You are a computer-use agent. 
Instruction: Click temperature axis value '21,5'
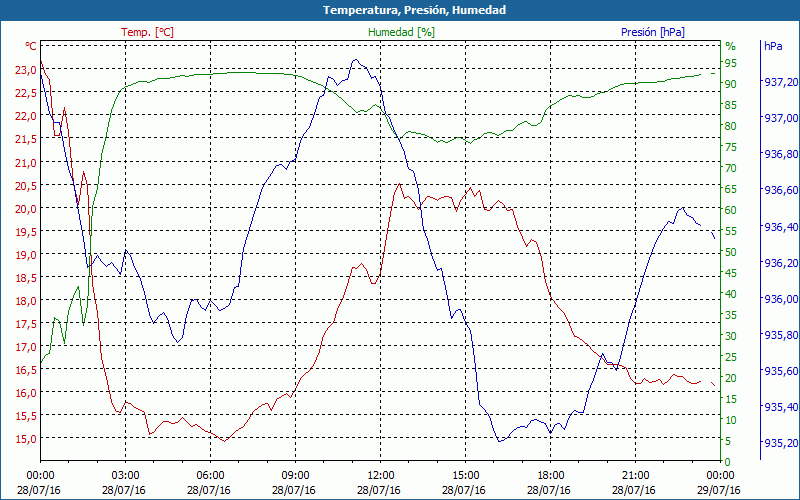(x=26, y=139)
